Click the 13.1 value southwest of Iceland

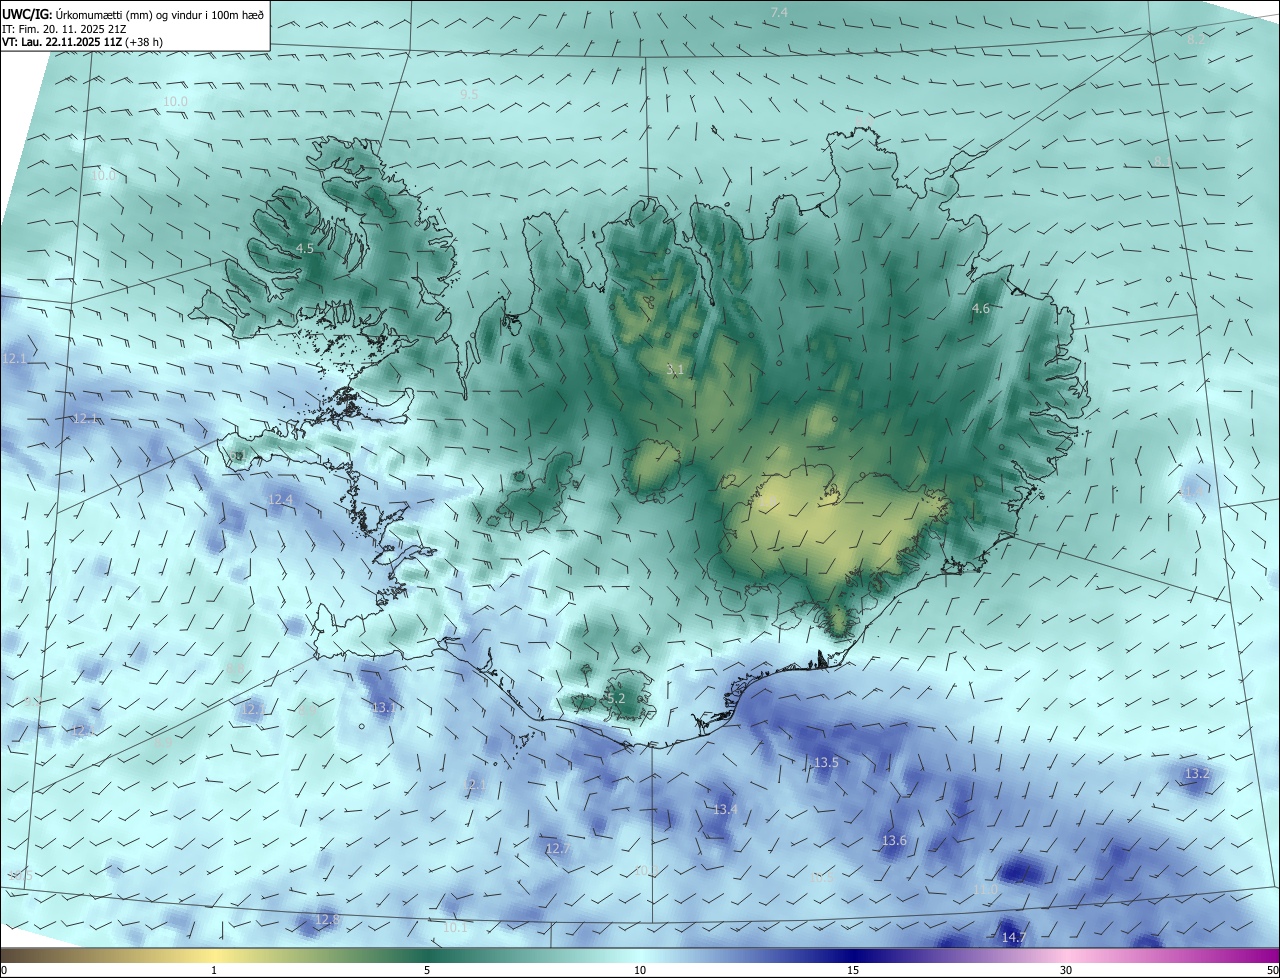[384, 707]
